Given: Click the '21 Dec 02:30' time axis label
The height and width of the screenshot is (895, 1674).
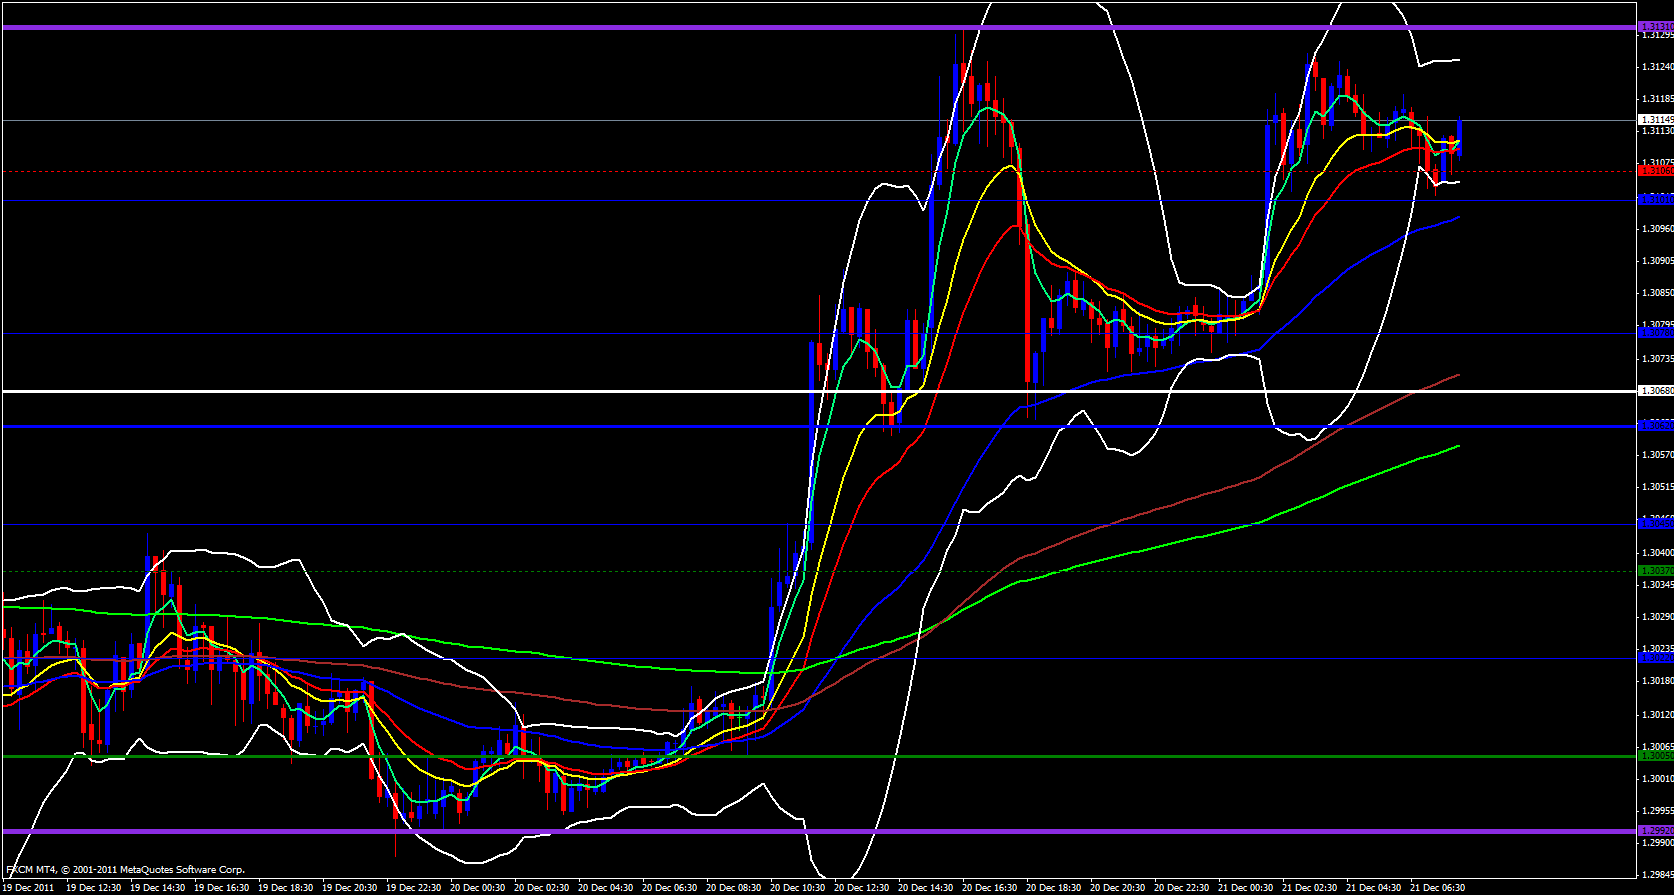Looking at the screenshot, I should click(x=1309, y=888).
